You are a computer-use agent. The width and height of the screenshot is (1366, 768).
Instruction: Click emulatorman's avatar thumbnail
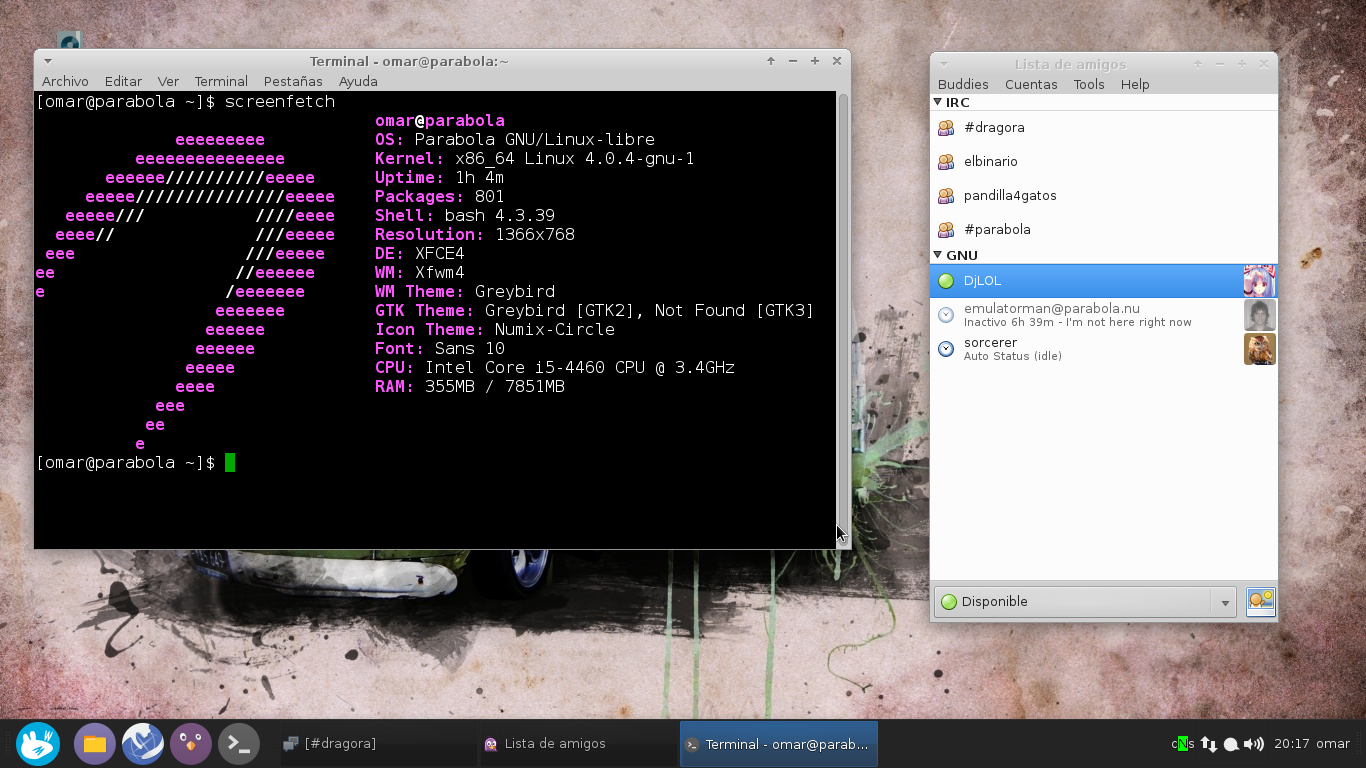1259,315
